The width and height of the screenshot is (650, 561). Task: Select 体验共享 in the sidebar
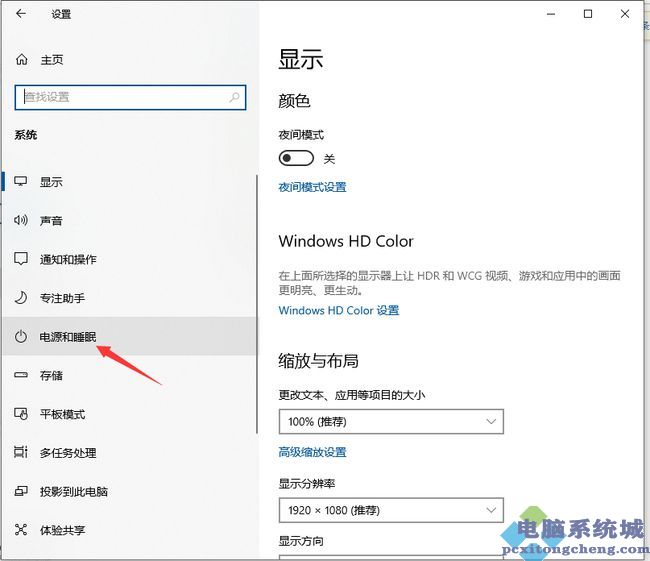[62, 530]
